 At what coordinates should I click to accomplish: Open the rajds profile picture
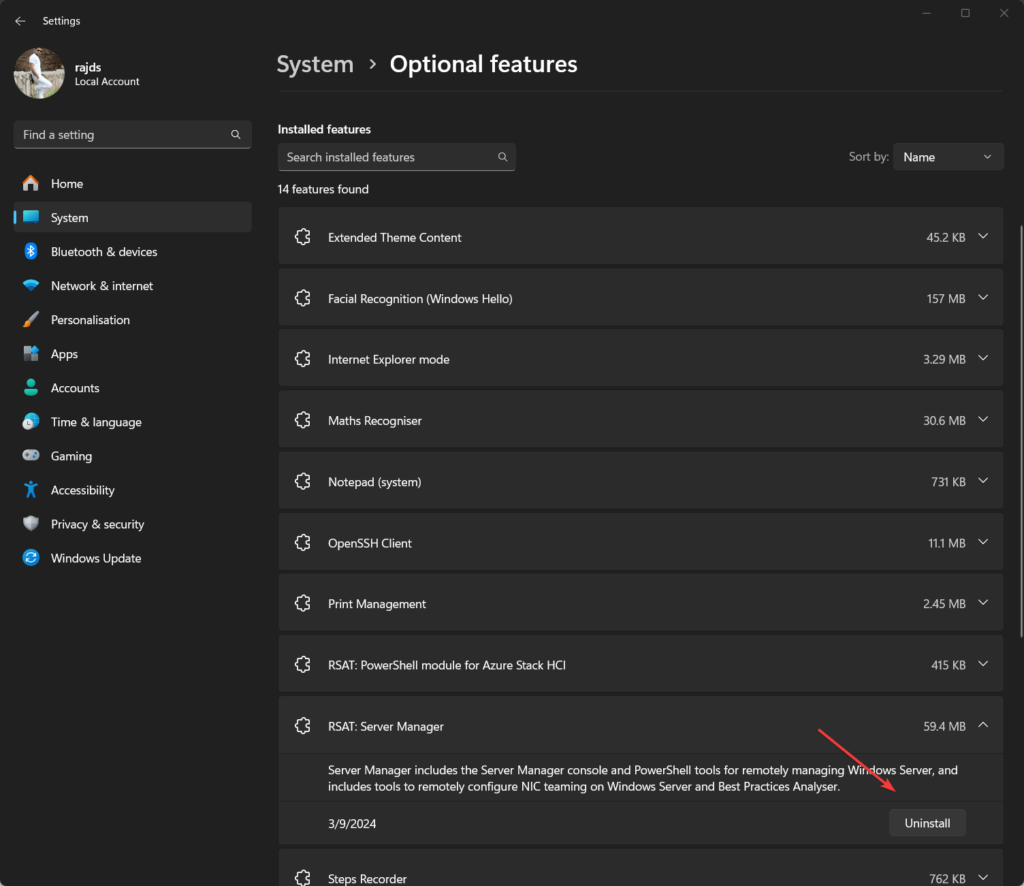point(39,73)
